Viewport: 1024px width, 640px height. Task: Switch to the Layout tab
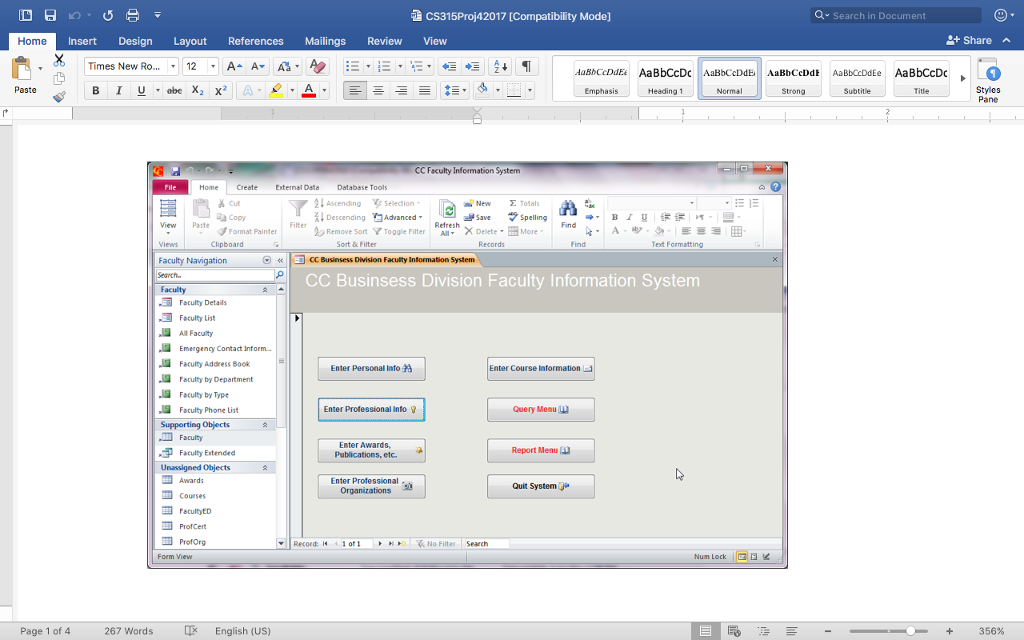click(190, 41)
